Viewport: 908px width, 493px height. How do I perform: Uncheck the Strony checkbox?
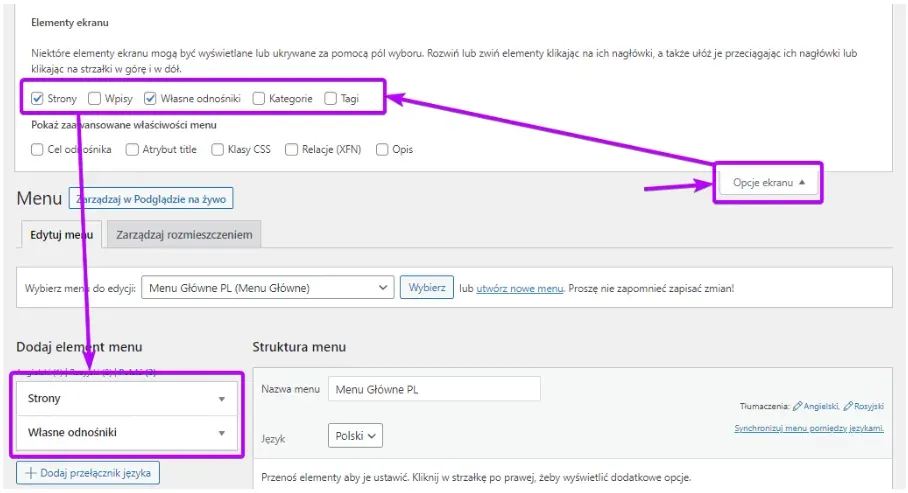tap(37, 98)
